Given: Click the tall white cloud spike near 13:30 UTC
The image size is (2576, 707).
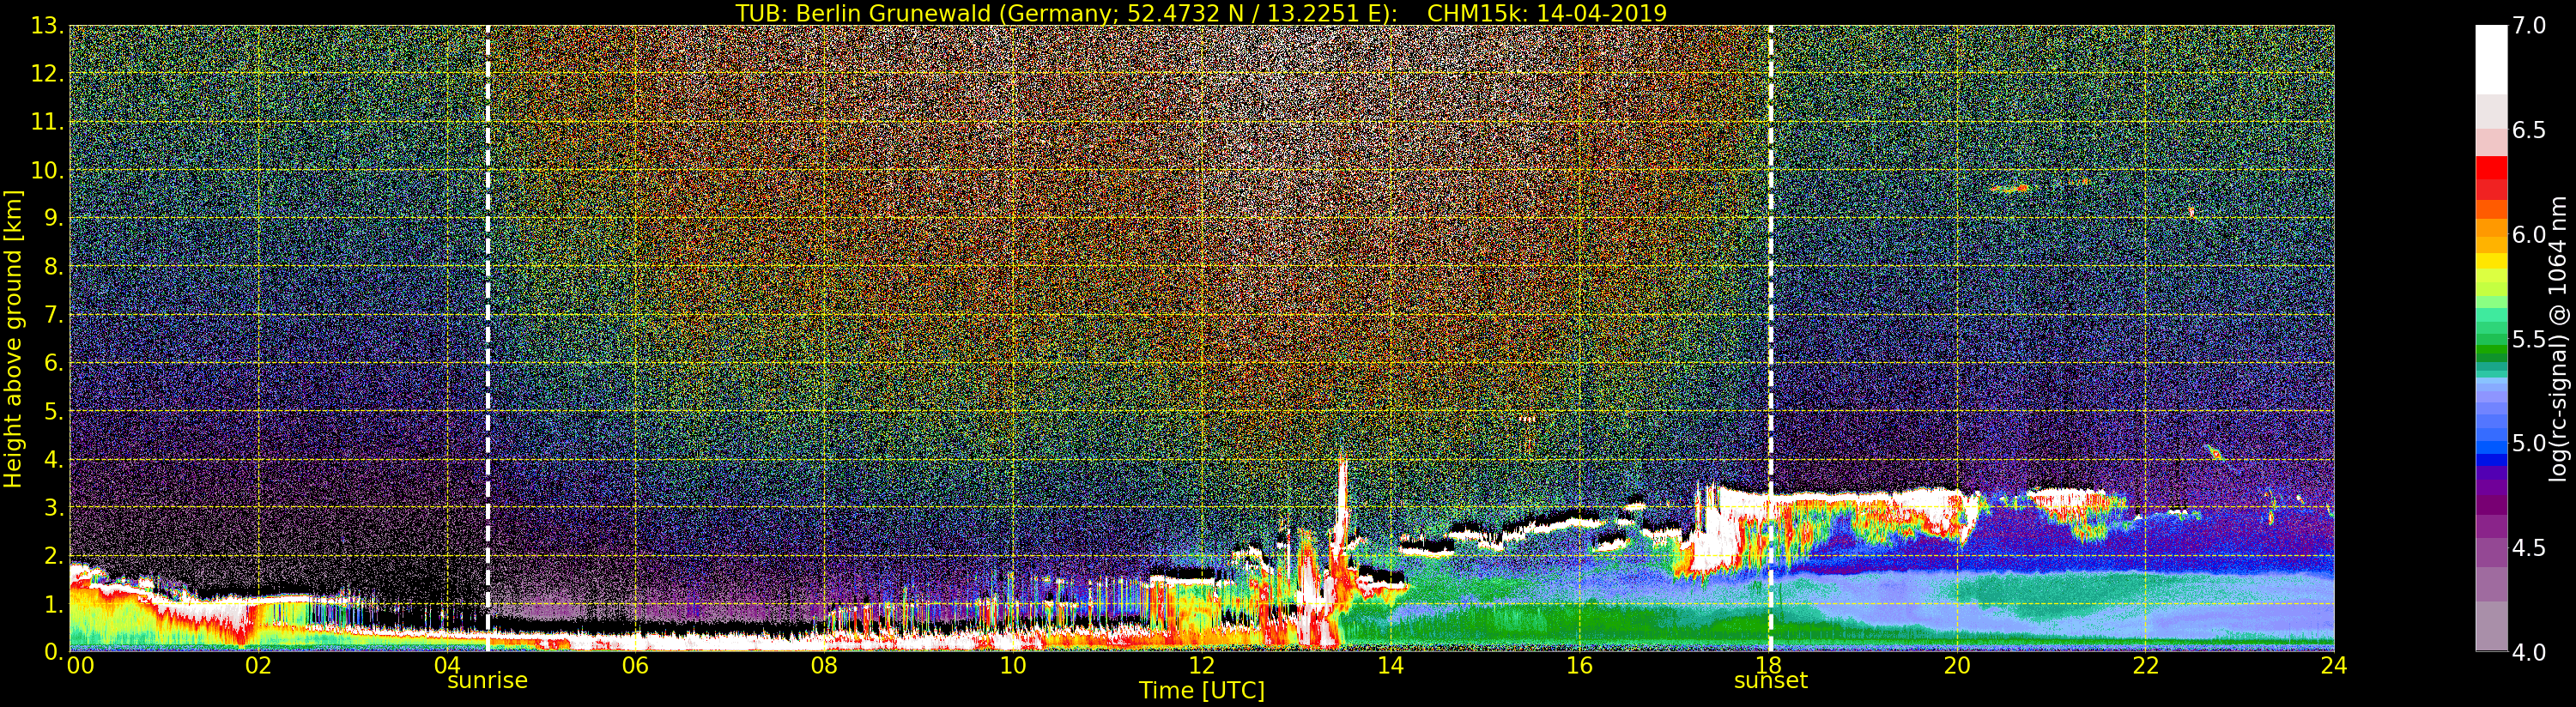Looking at the screenshot, I should pos(1341,510).
